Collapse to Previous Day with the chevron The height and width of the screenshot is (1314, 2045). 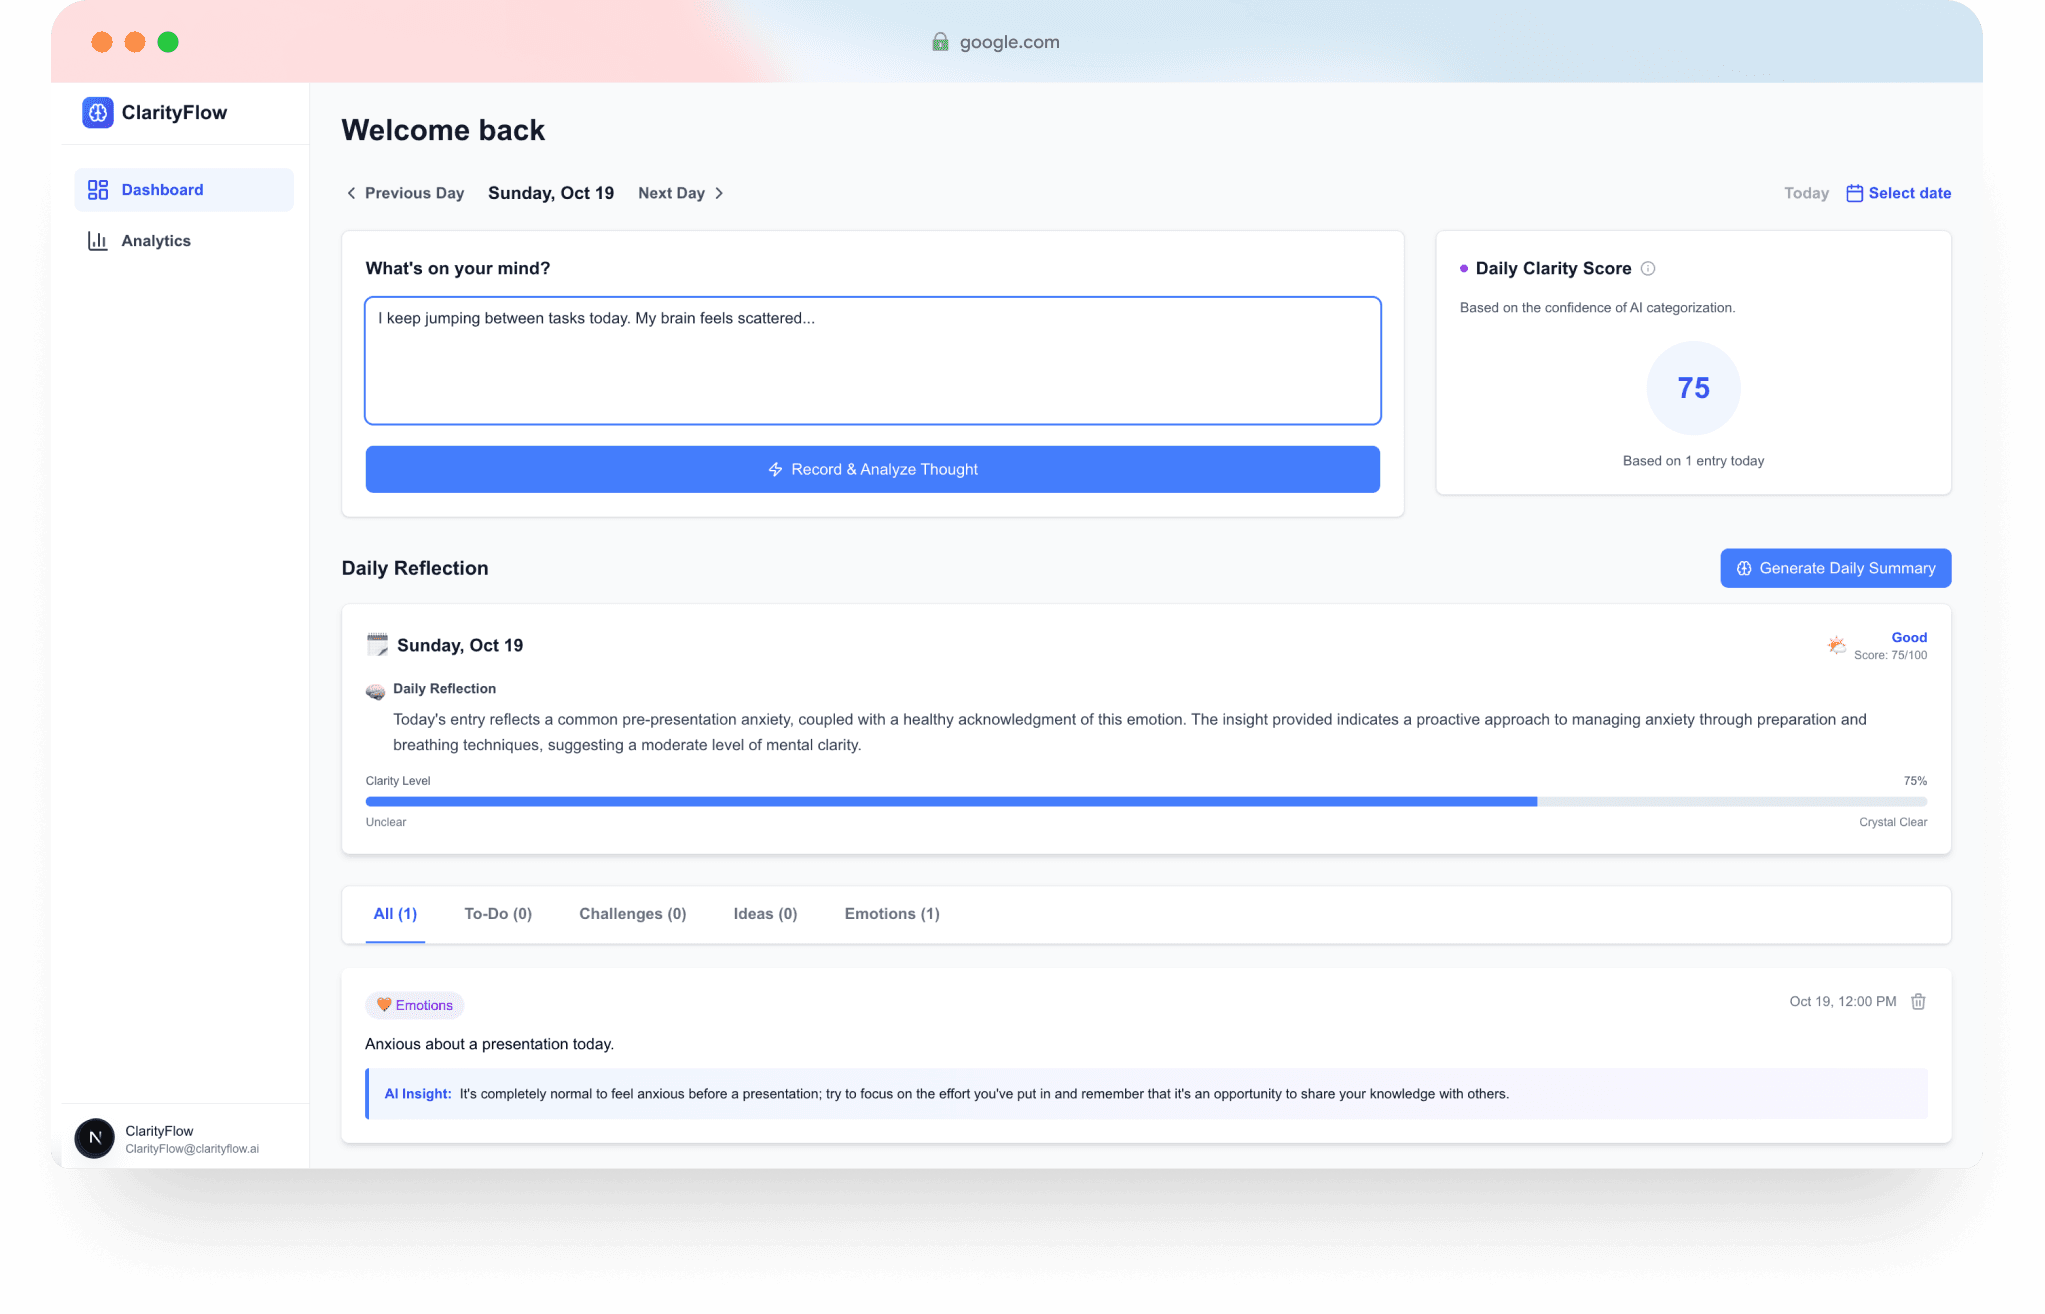[351, 192]
